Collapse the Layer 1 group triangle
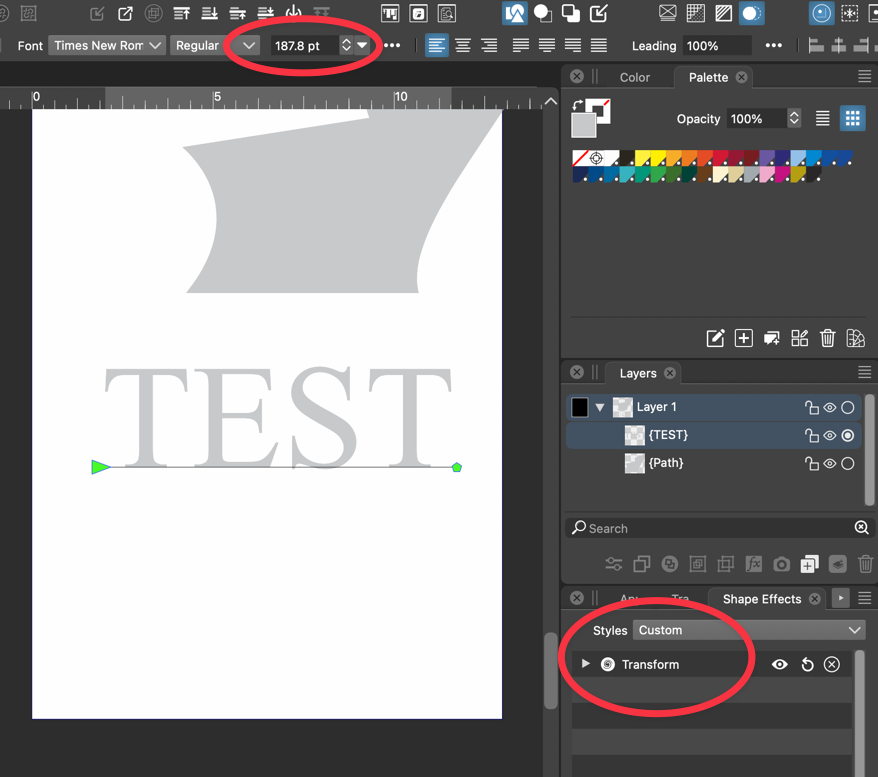The image size is (878, 777). [x=600, y=407]
